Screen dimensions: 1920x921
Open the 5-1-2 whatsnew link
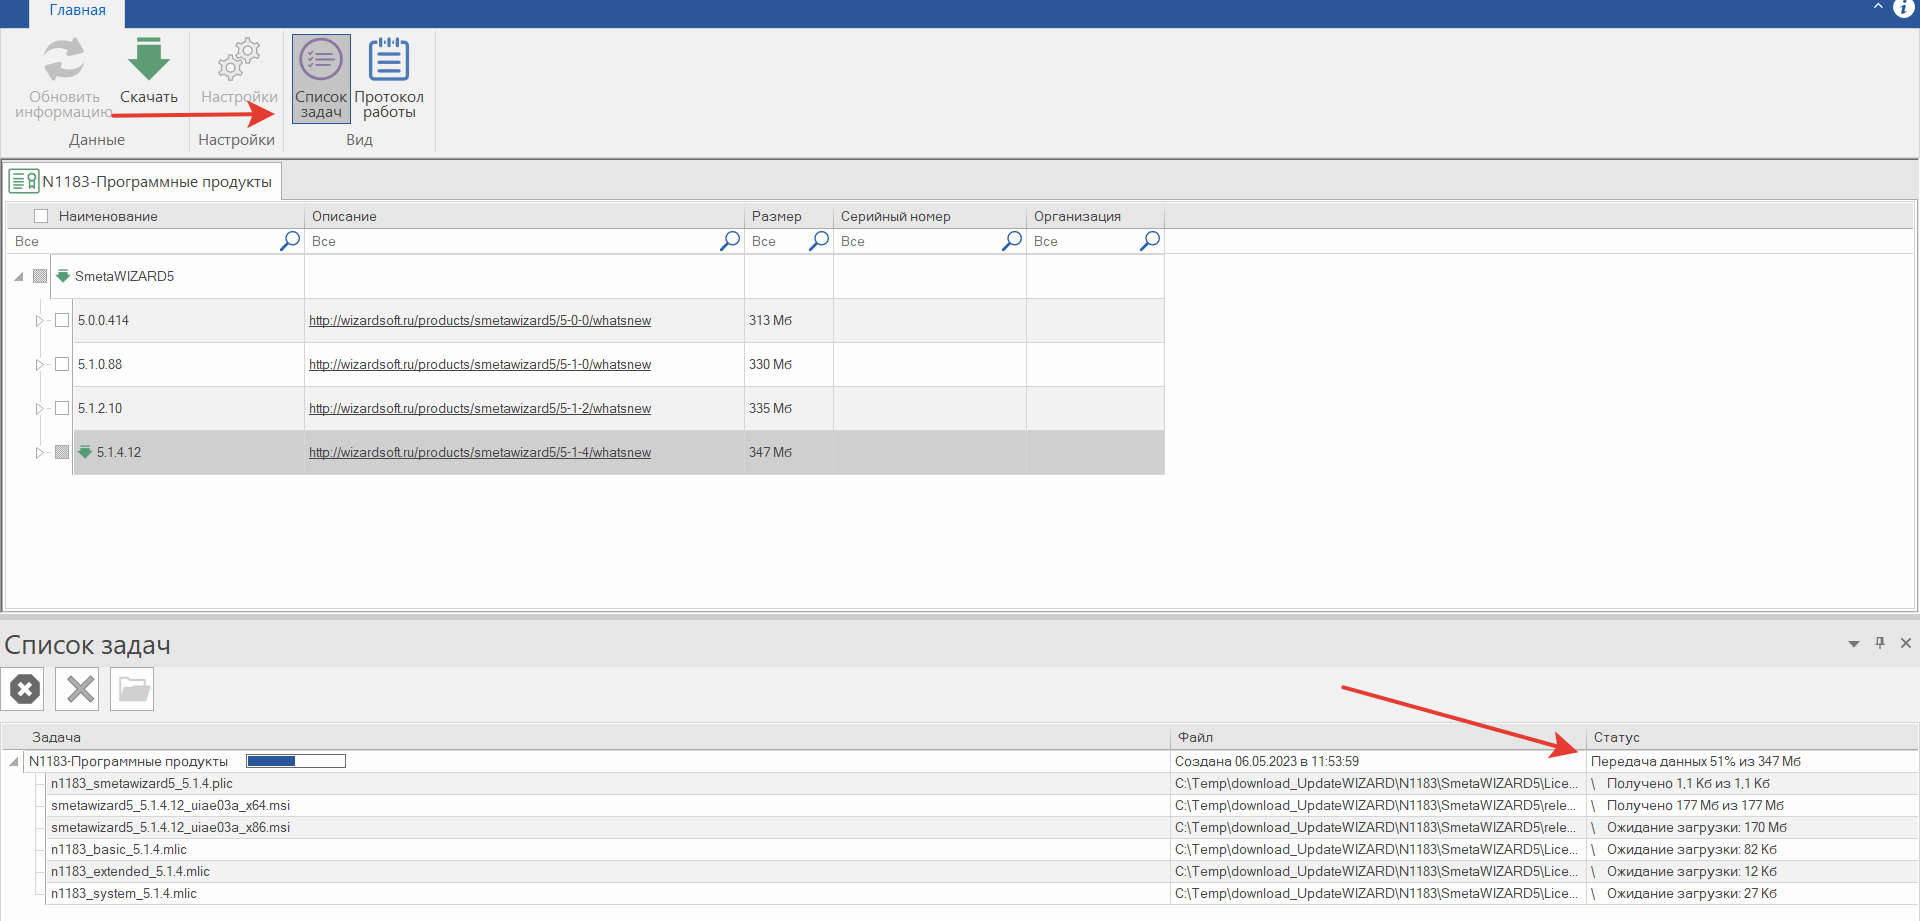click(480, 408)
